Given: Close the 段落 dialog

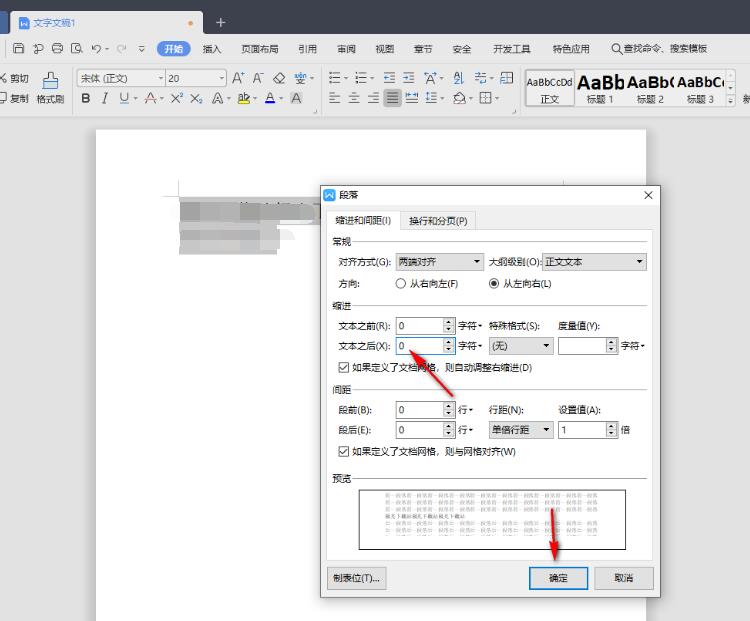Looking at the screenshot, I should tap(648, 195).
